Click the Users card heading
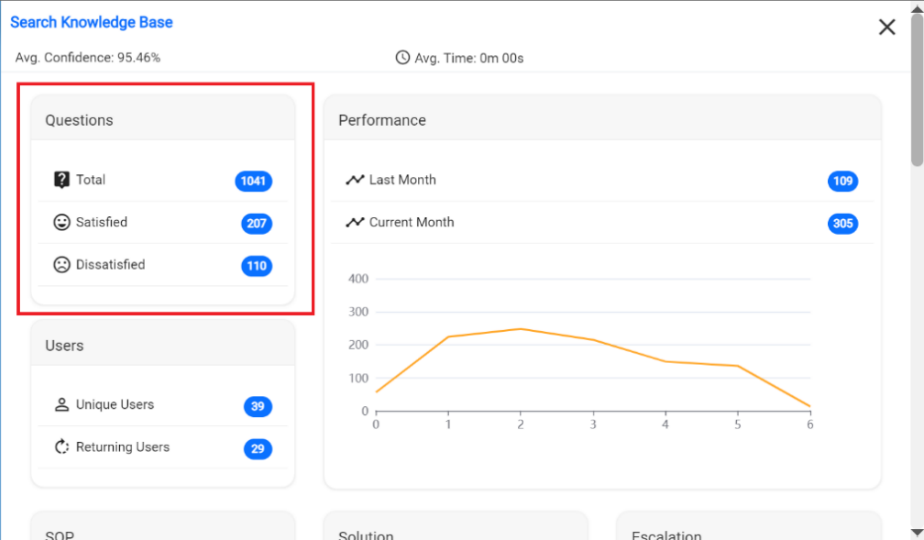 [64, 345]
